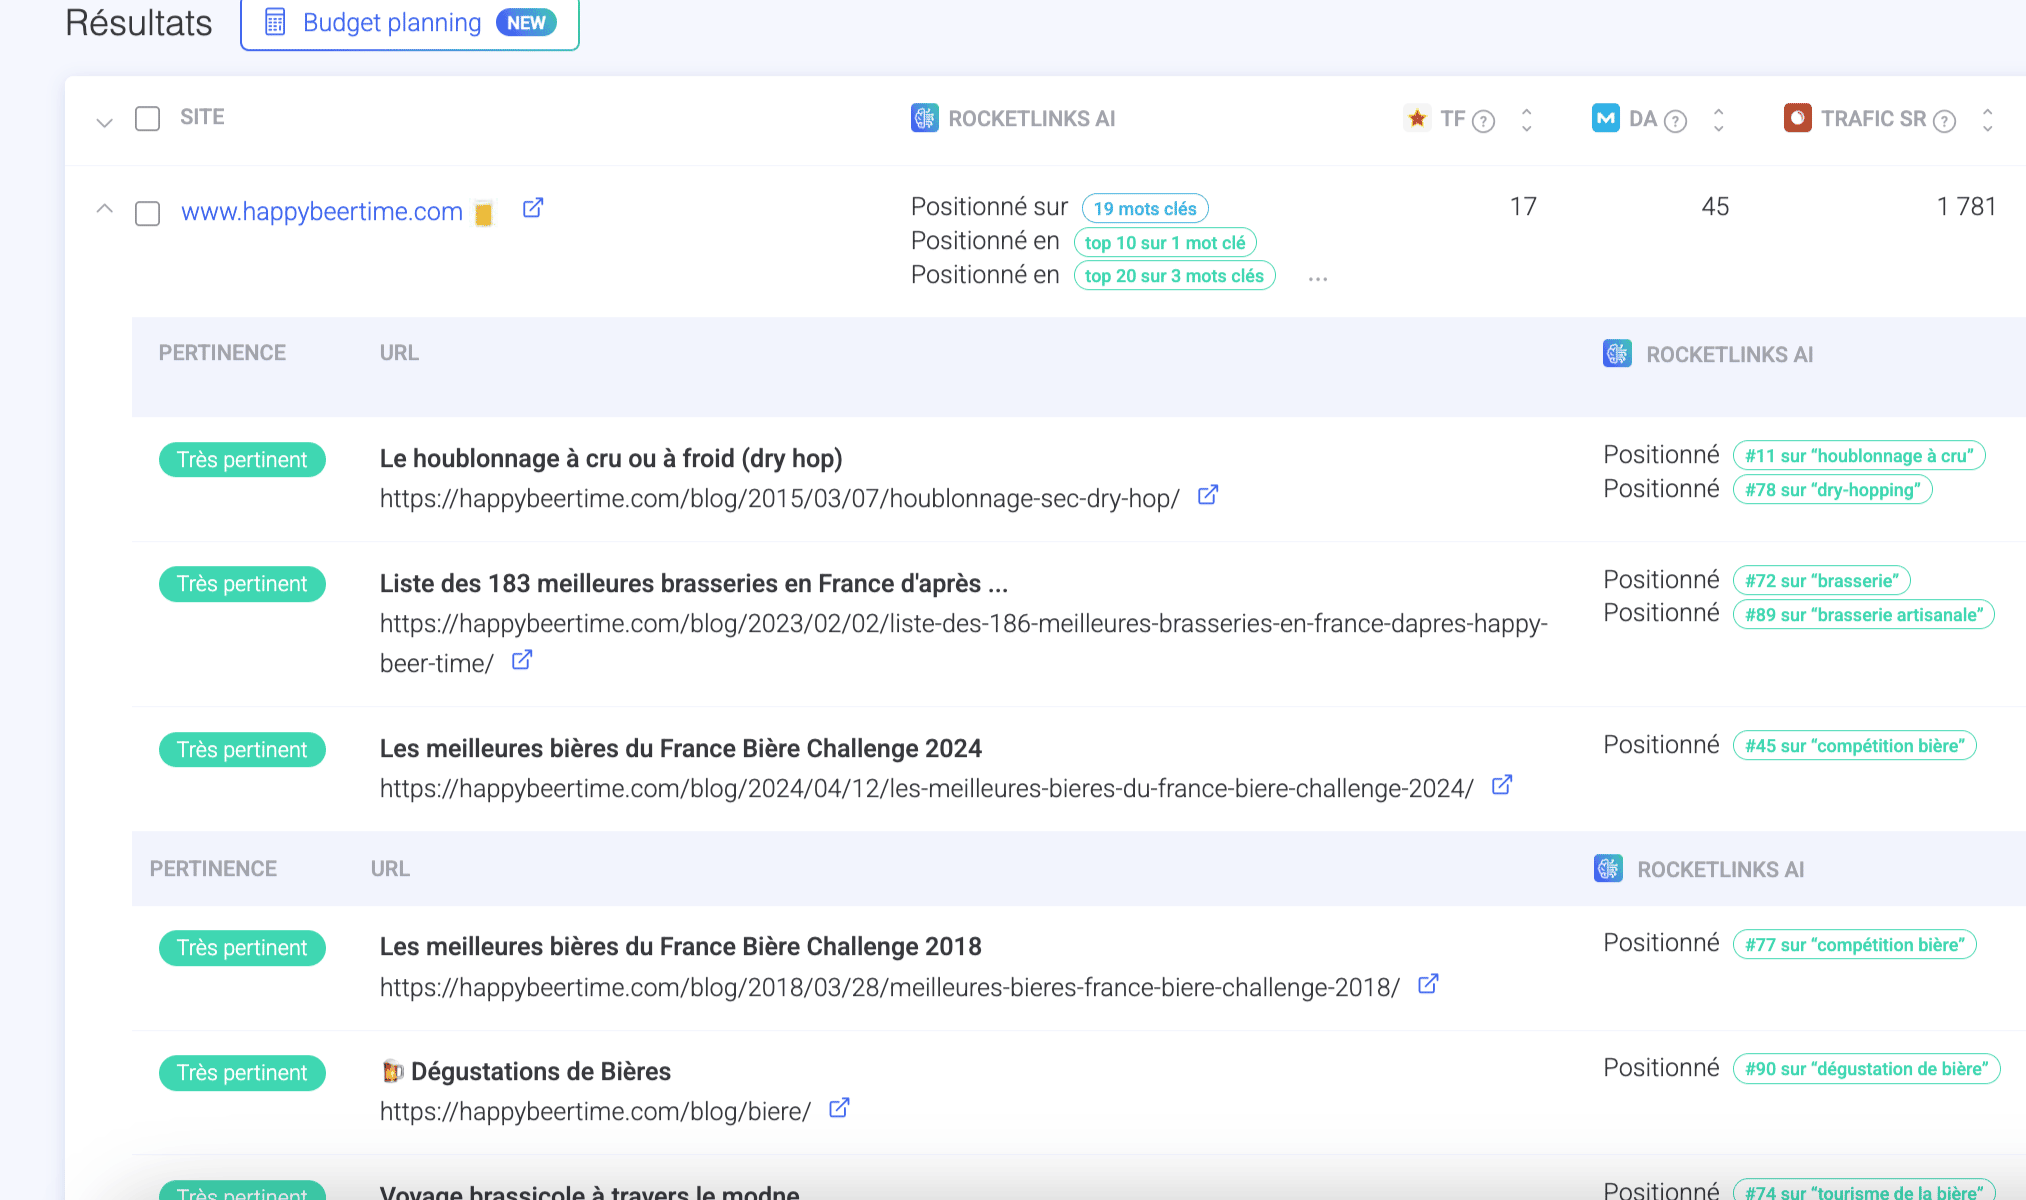Sort by the TRAFIC SR column arrows
Viewport: 2026px width, 1200px height.
click(1987, 120)
